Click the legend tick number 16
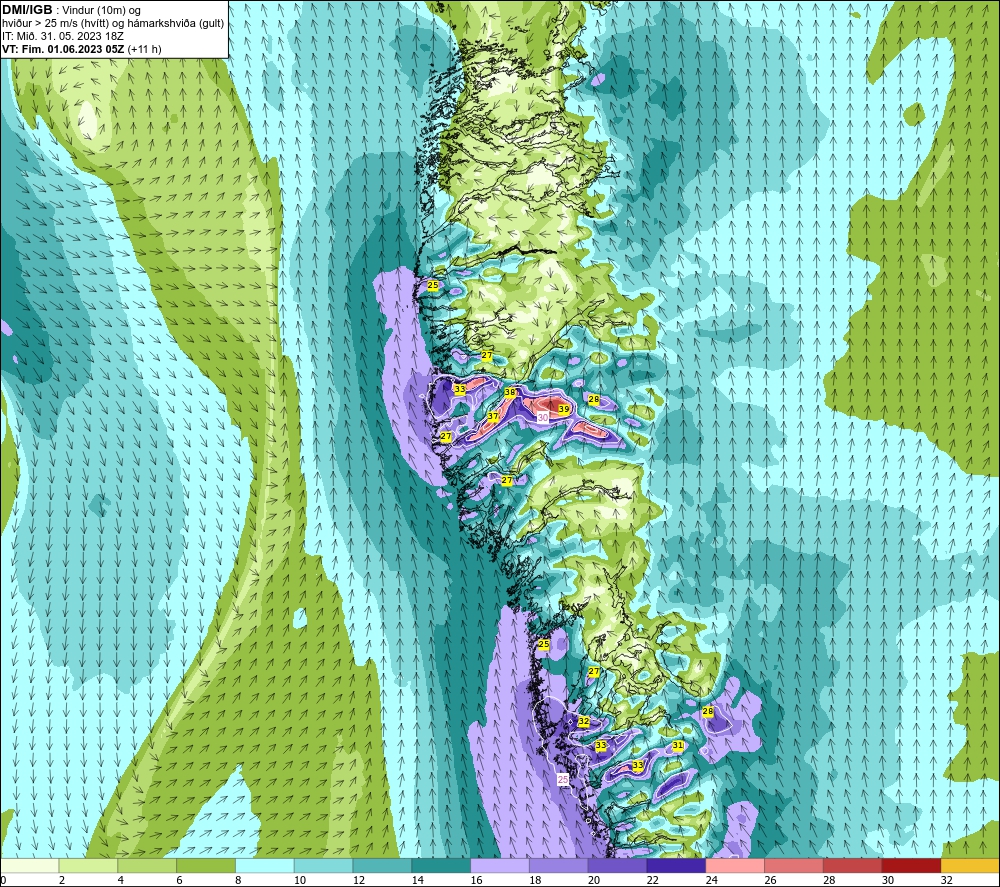This screenshot has height=887, width=1000. (x=476, y=881)
